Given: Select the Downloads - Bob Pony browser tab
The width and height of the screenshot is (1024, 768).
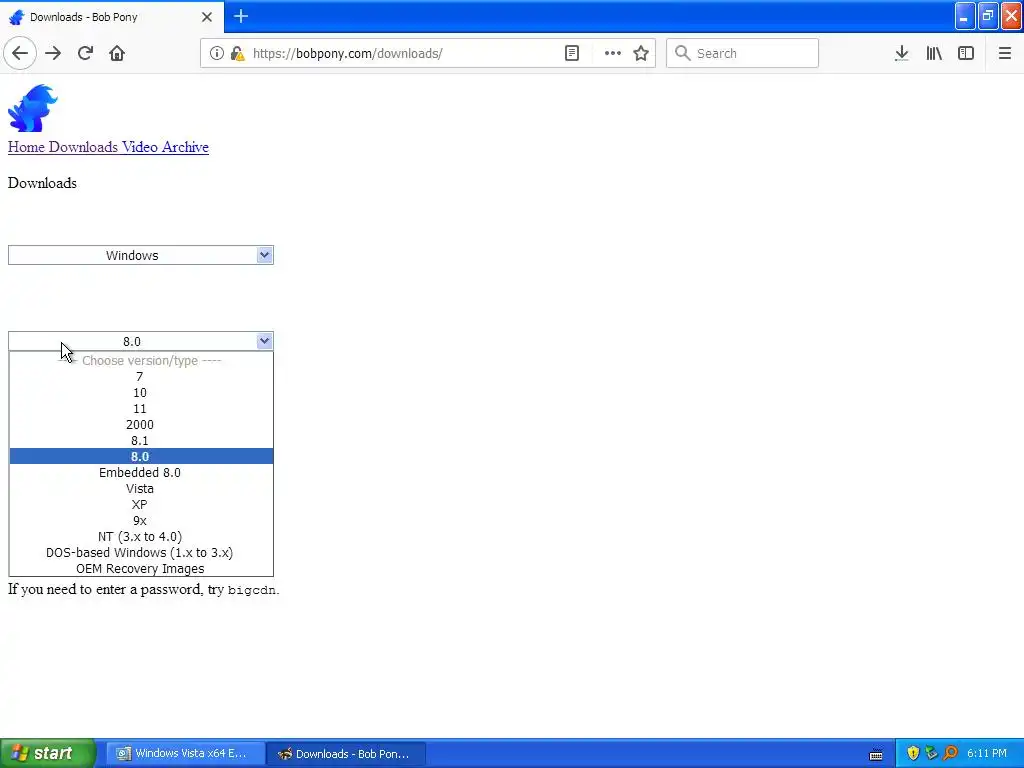Looking at the screenshot, I should [x=111, y=17].
